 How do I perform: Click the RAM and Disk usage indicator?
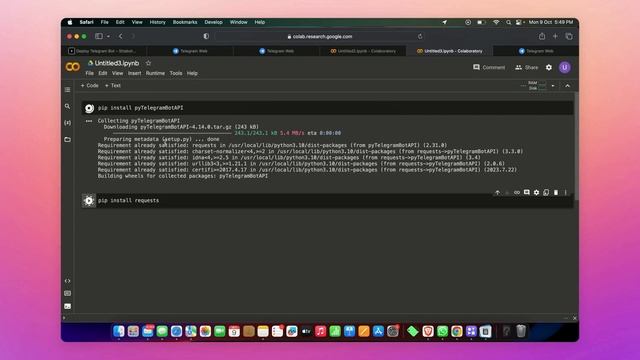pos(537,86)
